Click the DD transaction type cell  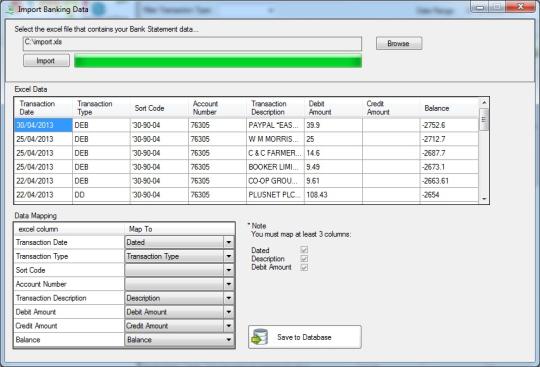point(101,195)
